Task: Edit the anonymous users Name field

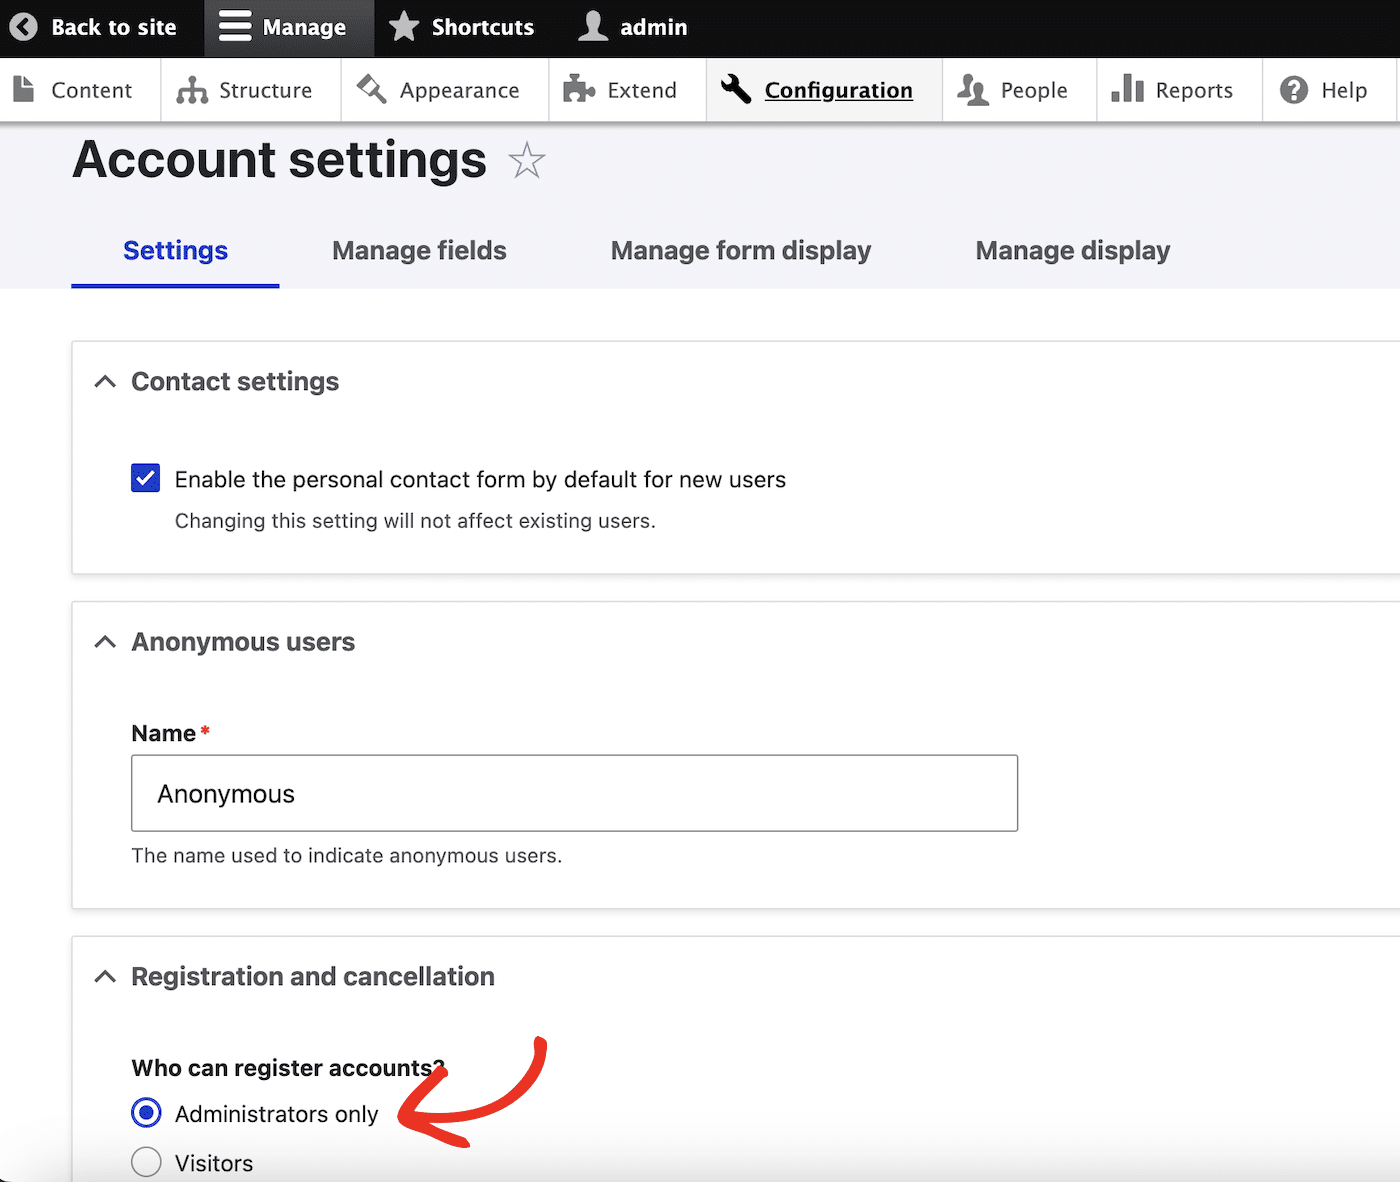Action: click(574, 793)
